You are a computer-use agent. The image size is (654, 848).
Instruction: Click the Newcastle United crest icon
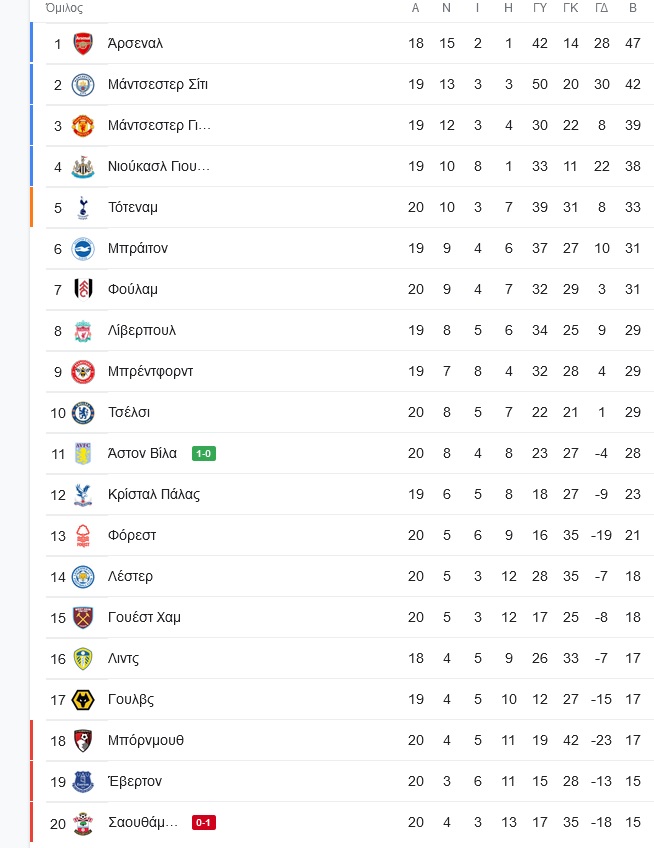pyautogui.click(x=83, y=167)
